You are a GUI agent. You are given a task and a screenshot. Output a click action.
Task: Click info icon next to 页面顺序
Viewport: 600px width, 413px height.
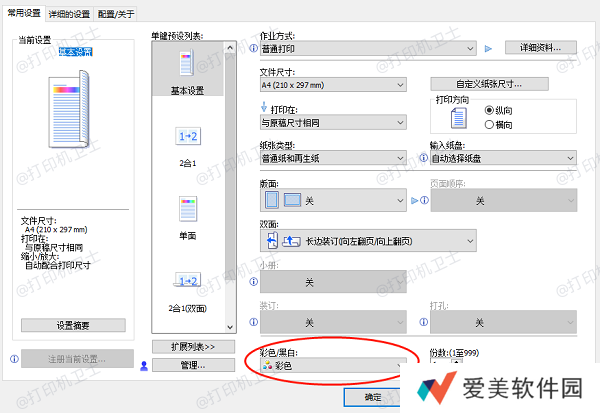(424, 200)
